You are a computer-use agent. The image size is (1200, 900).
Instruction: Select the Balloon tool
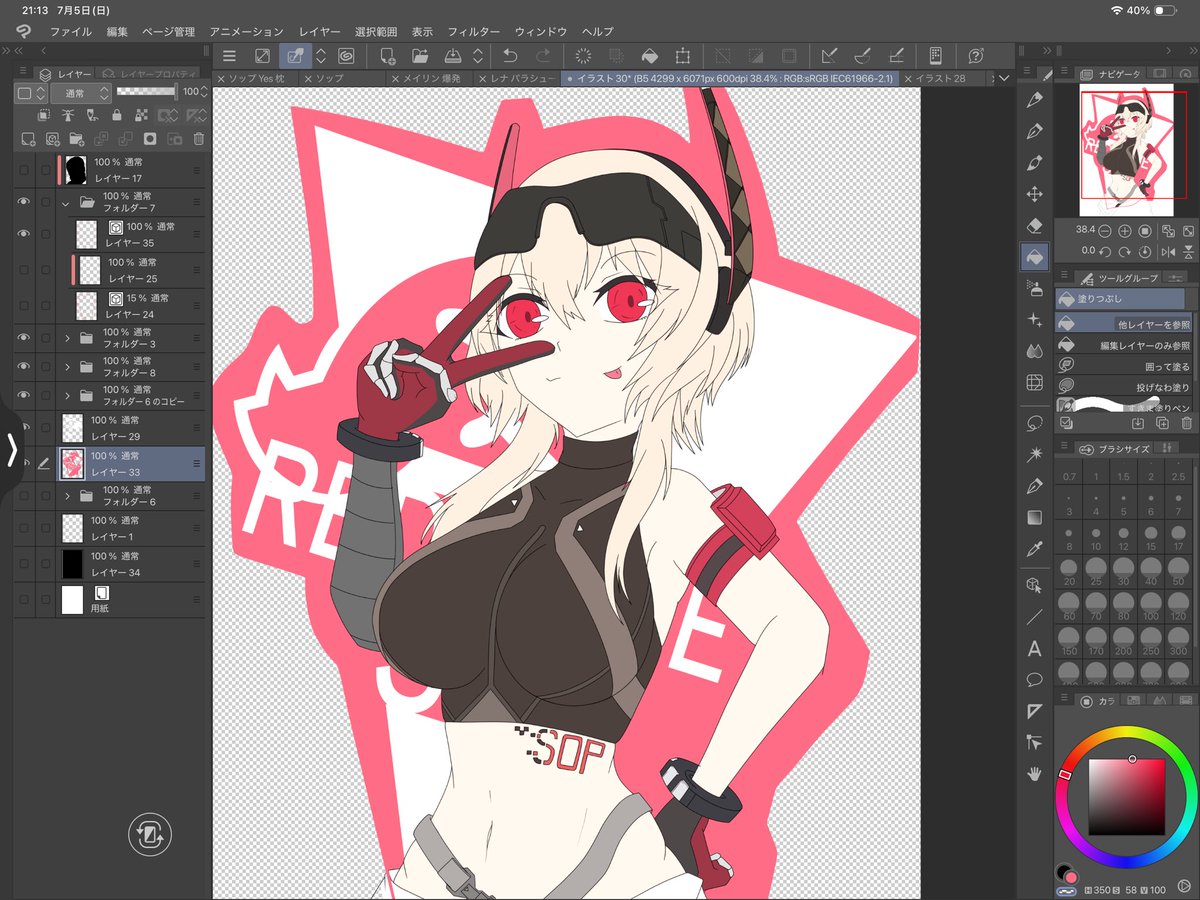tap(1035, 679)
